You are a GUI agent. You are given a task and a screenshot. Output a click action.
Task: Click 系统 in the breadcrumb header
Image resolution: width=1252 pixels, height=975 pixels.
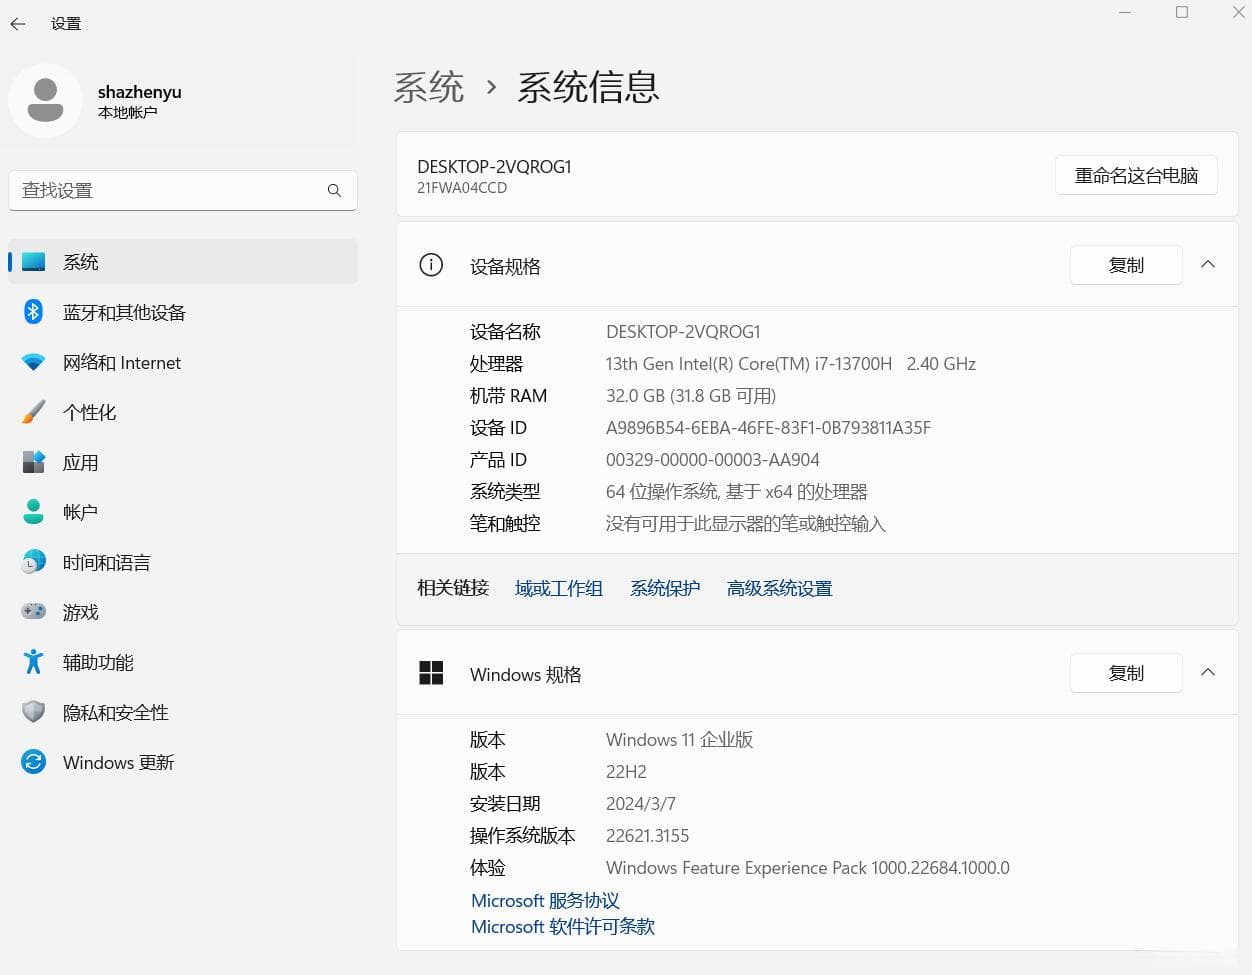pos(429,87)
